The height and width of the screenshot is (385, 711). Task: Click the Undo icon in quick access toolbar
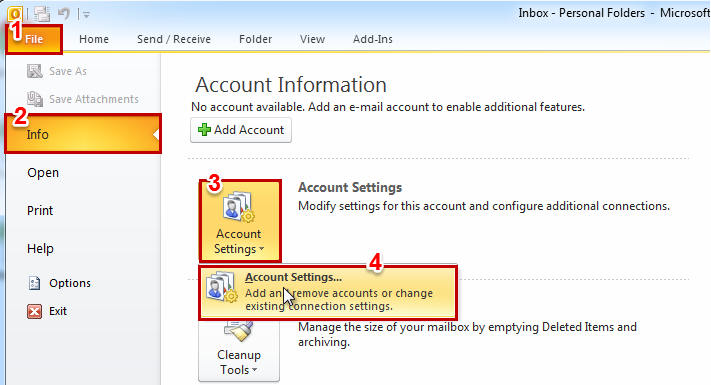pos(64,14)
